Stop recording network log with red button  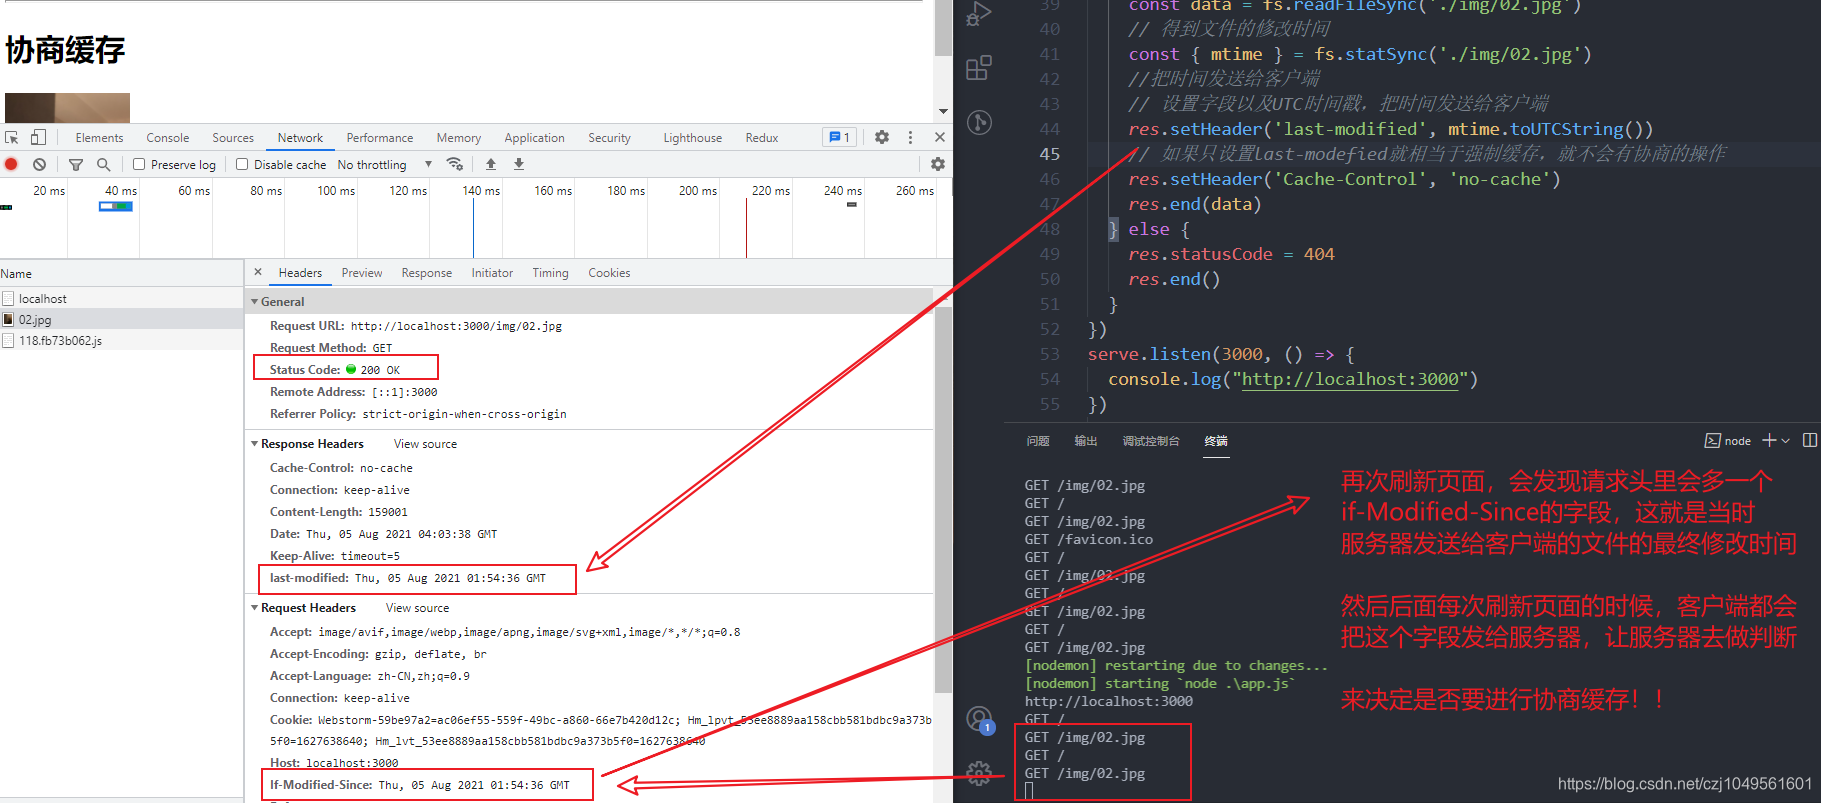coord(12,164)
